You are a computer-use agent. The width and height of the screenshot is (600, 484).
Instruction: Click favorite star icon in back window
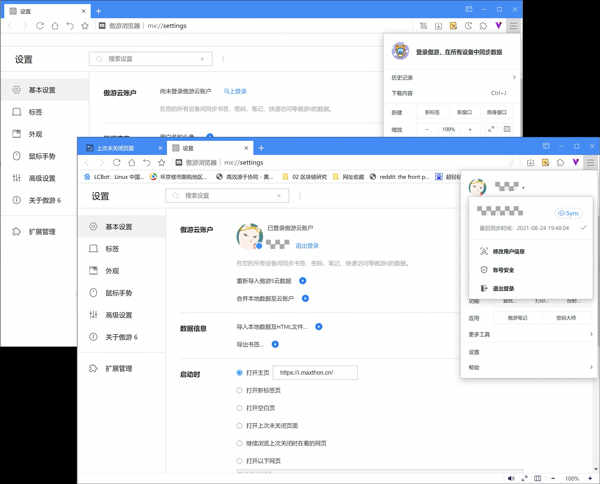click(85, 26)
